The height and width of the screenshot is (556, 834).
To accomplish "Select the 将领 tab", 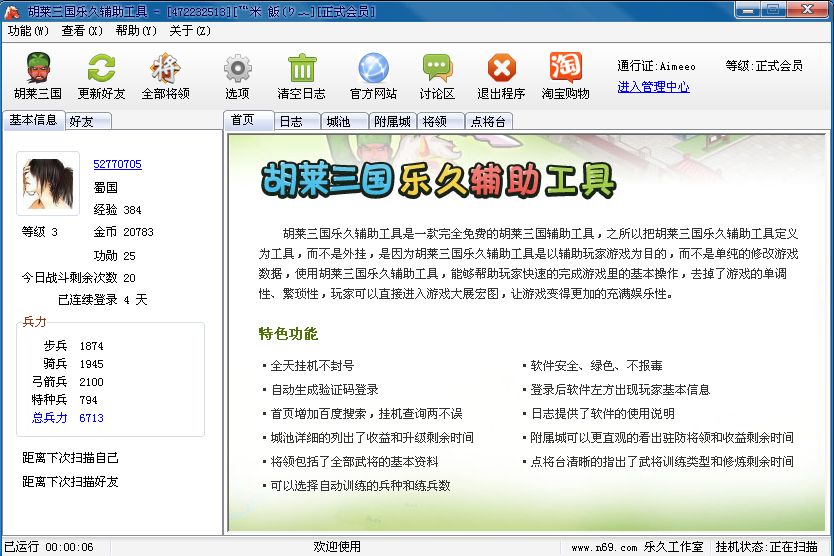I will coord(440,121).
